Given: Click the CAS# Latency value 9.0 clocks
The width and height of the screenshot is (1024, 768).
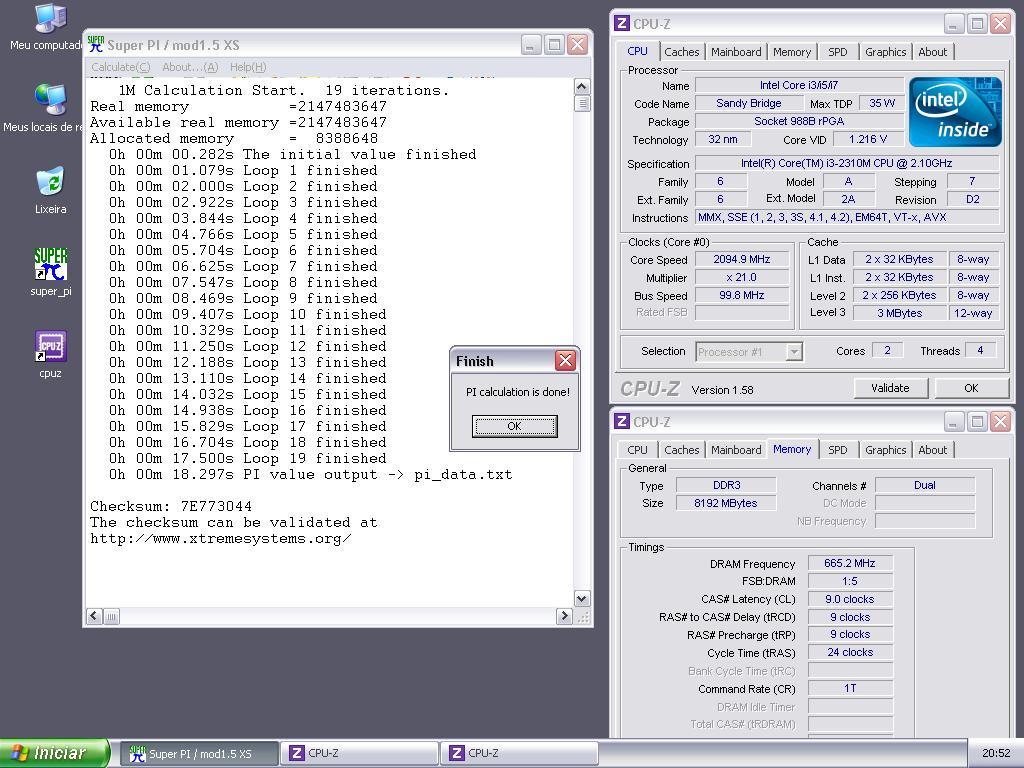Looking at the screenshot, I should click(x=850, y=599).
